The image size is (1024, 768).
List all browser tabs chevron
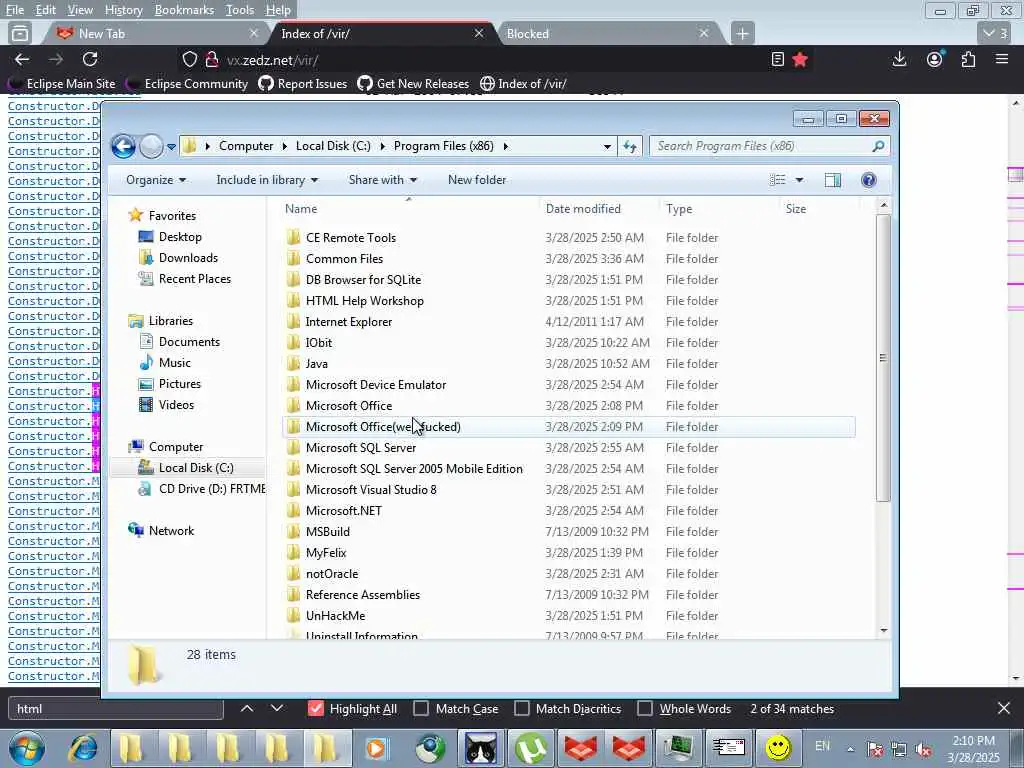click(996, 33)
